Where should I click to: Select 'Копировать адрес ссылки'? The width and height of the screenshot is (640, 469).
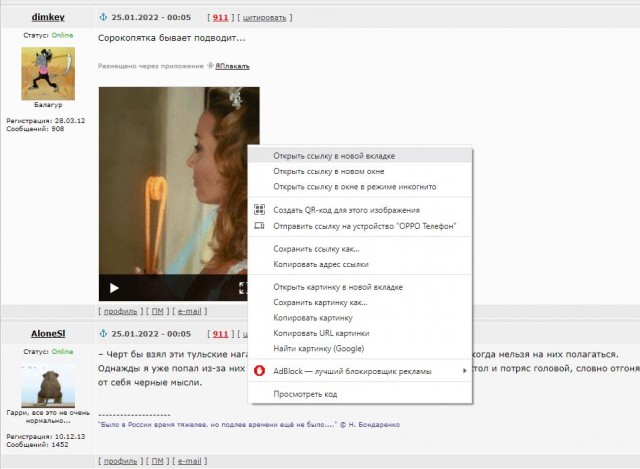coord(360,264)
